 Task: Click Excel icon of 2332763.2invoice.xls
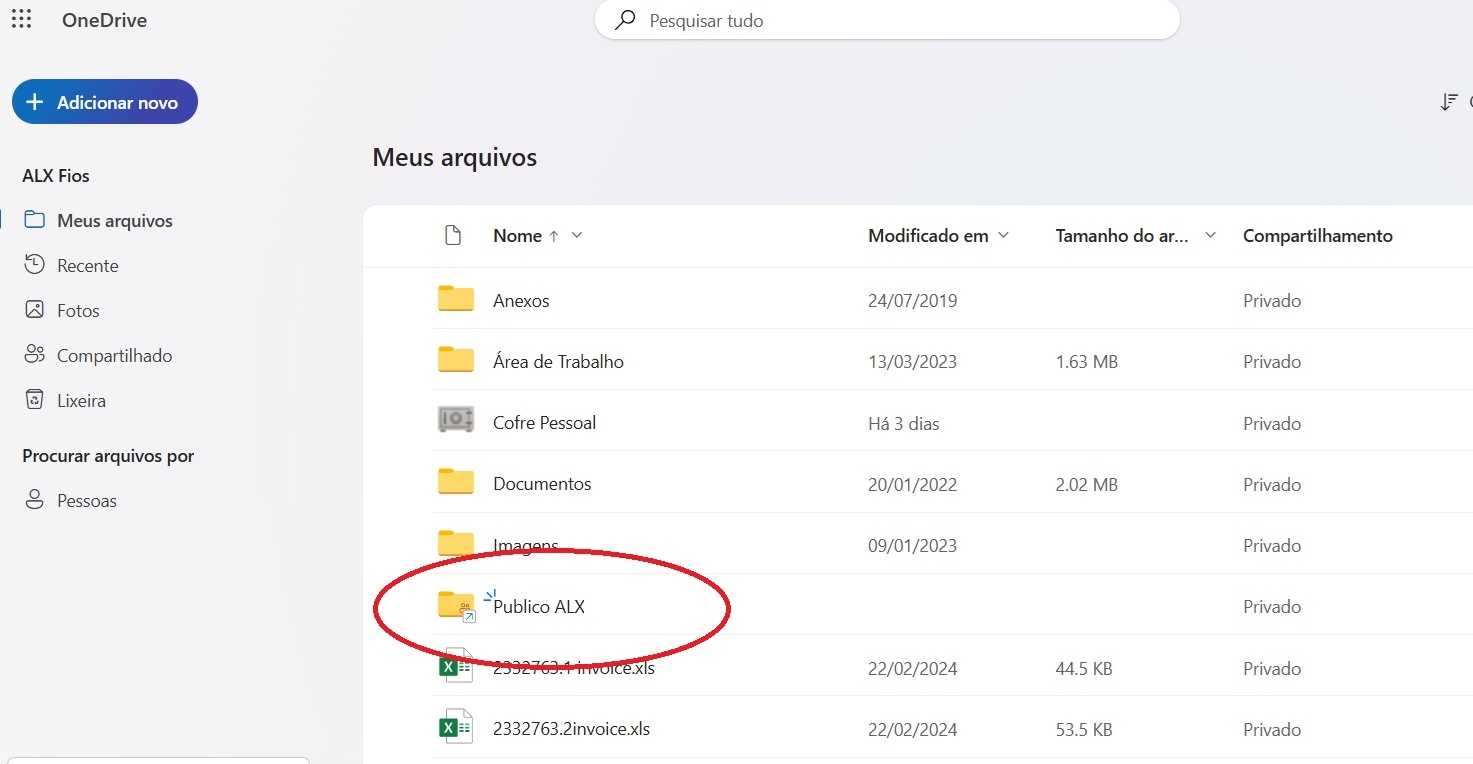(456, 728)
